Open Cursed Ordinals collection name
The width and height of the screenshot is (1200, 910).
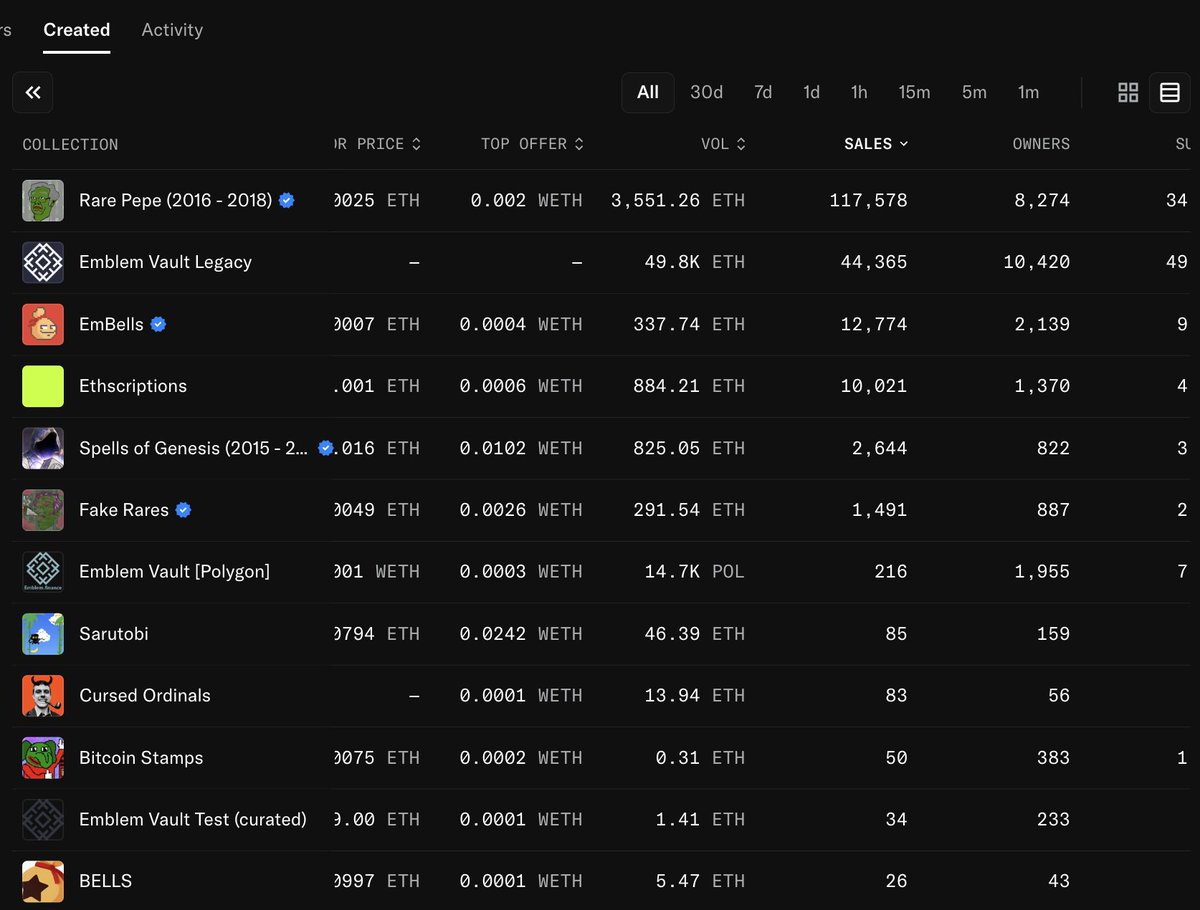(x=145, y=696)
